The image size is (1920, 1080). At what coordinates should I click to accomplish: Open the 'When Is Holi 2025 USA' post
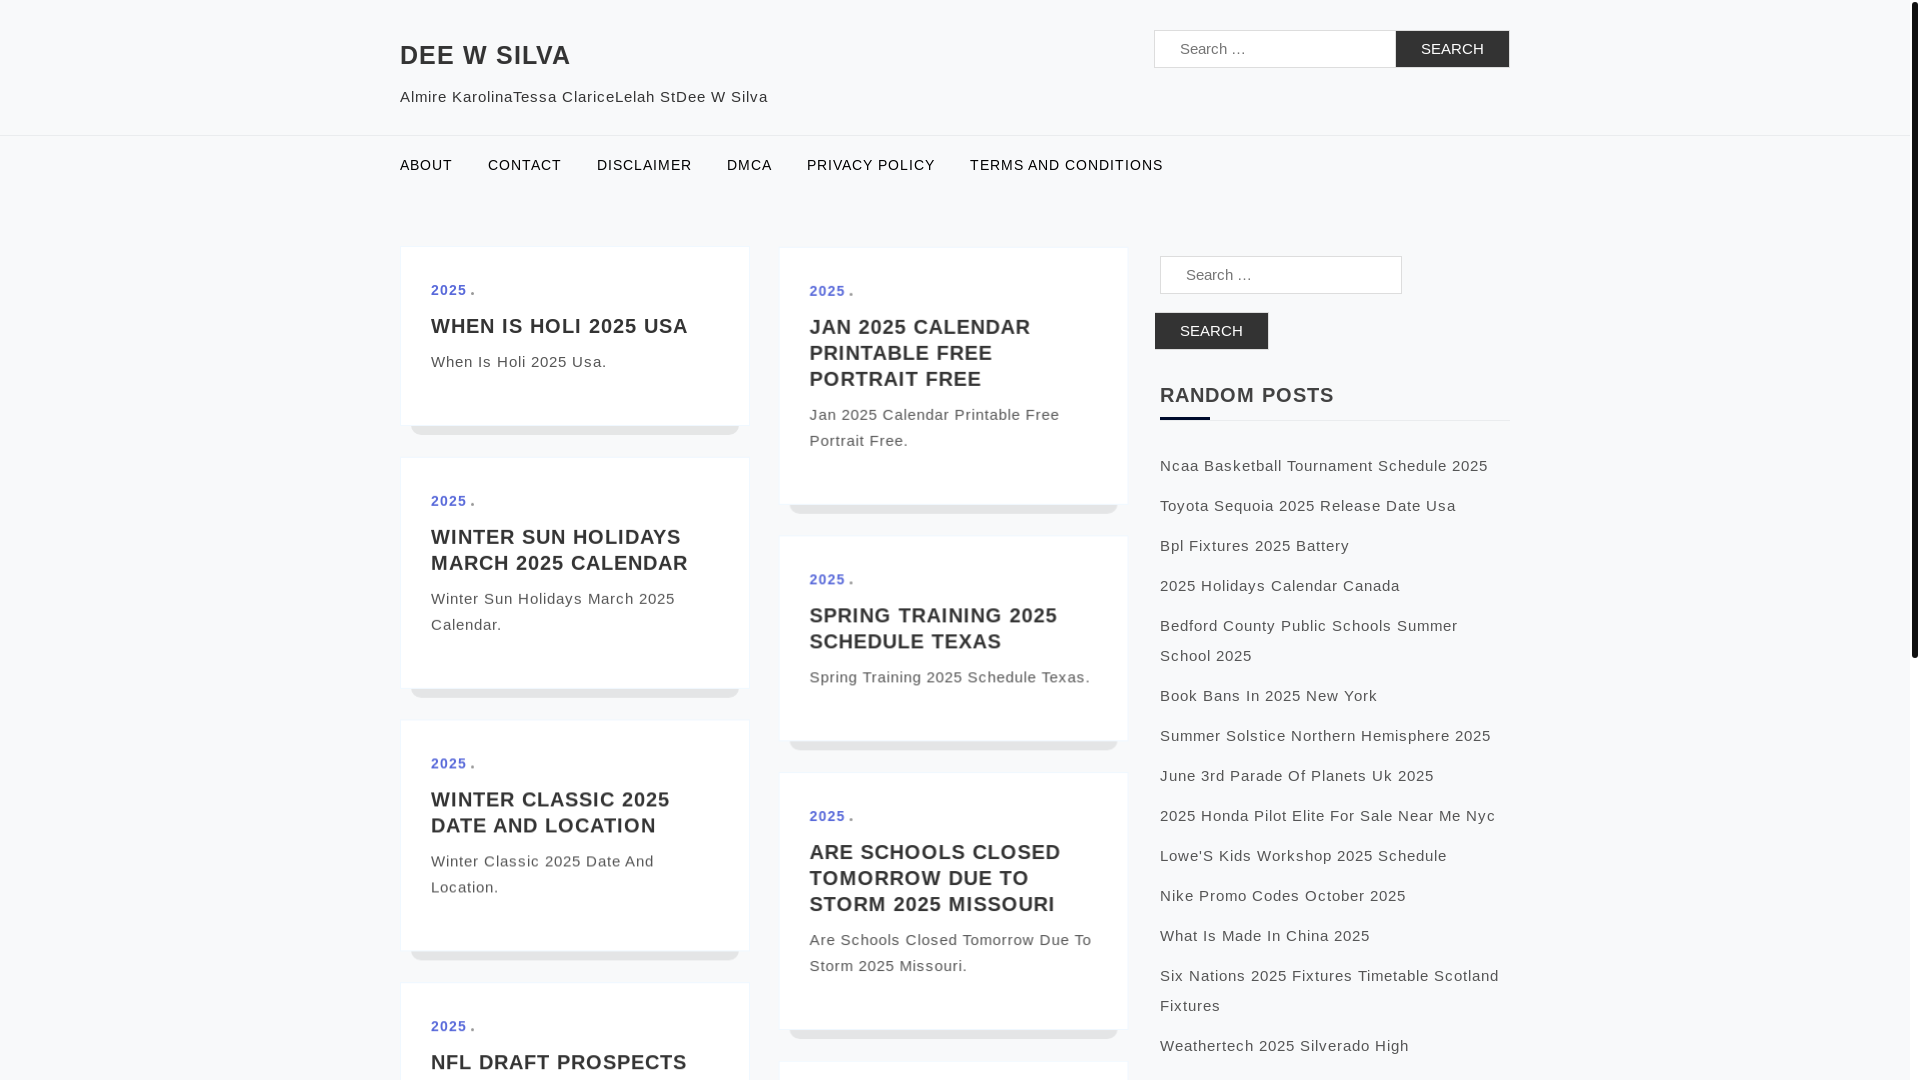(x=559, y=326)
